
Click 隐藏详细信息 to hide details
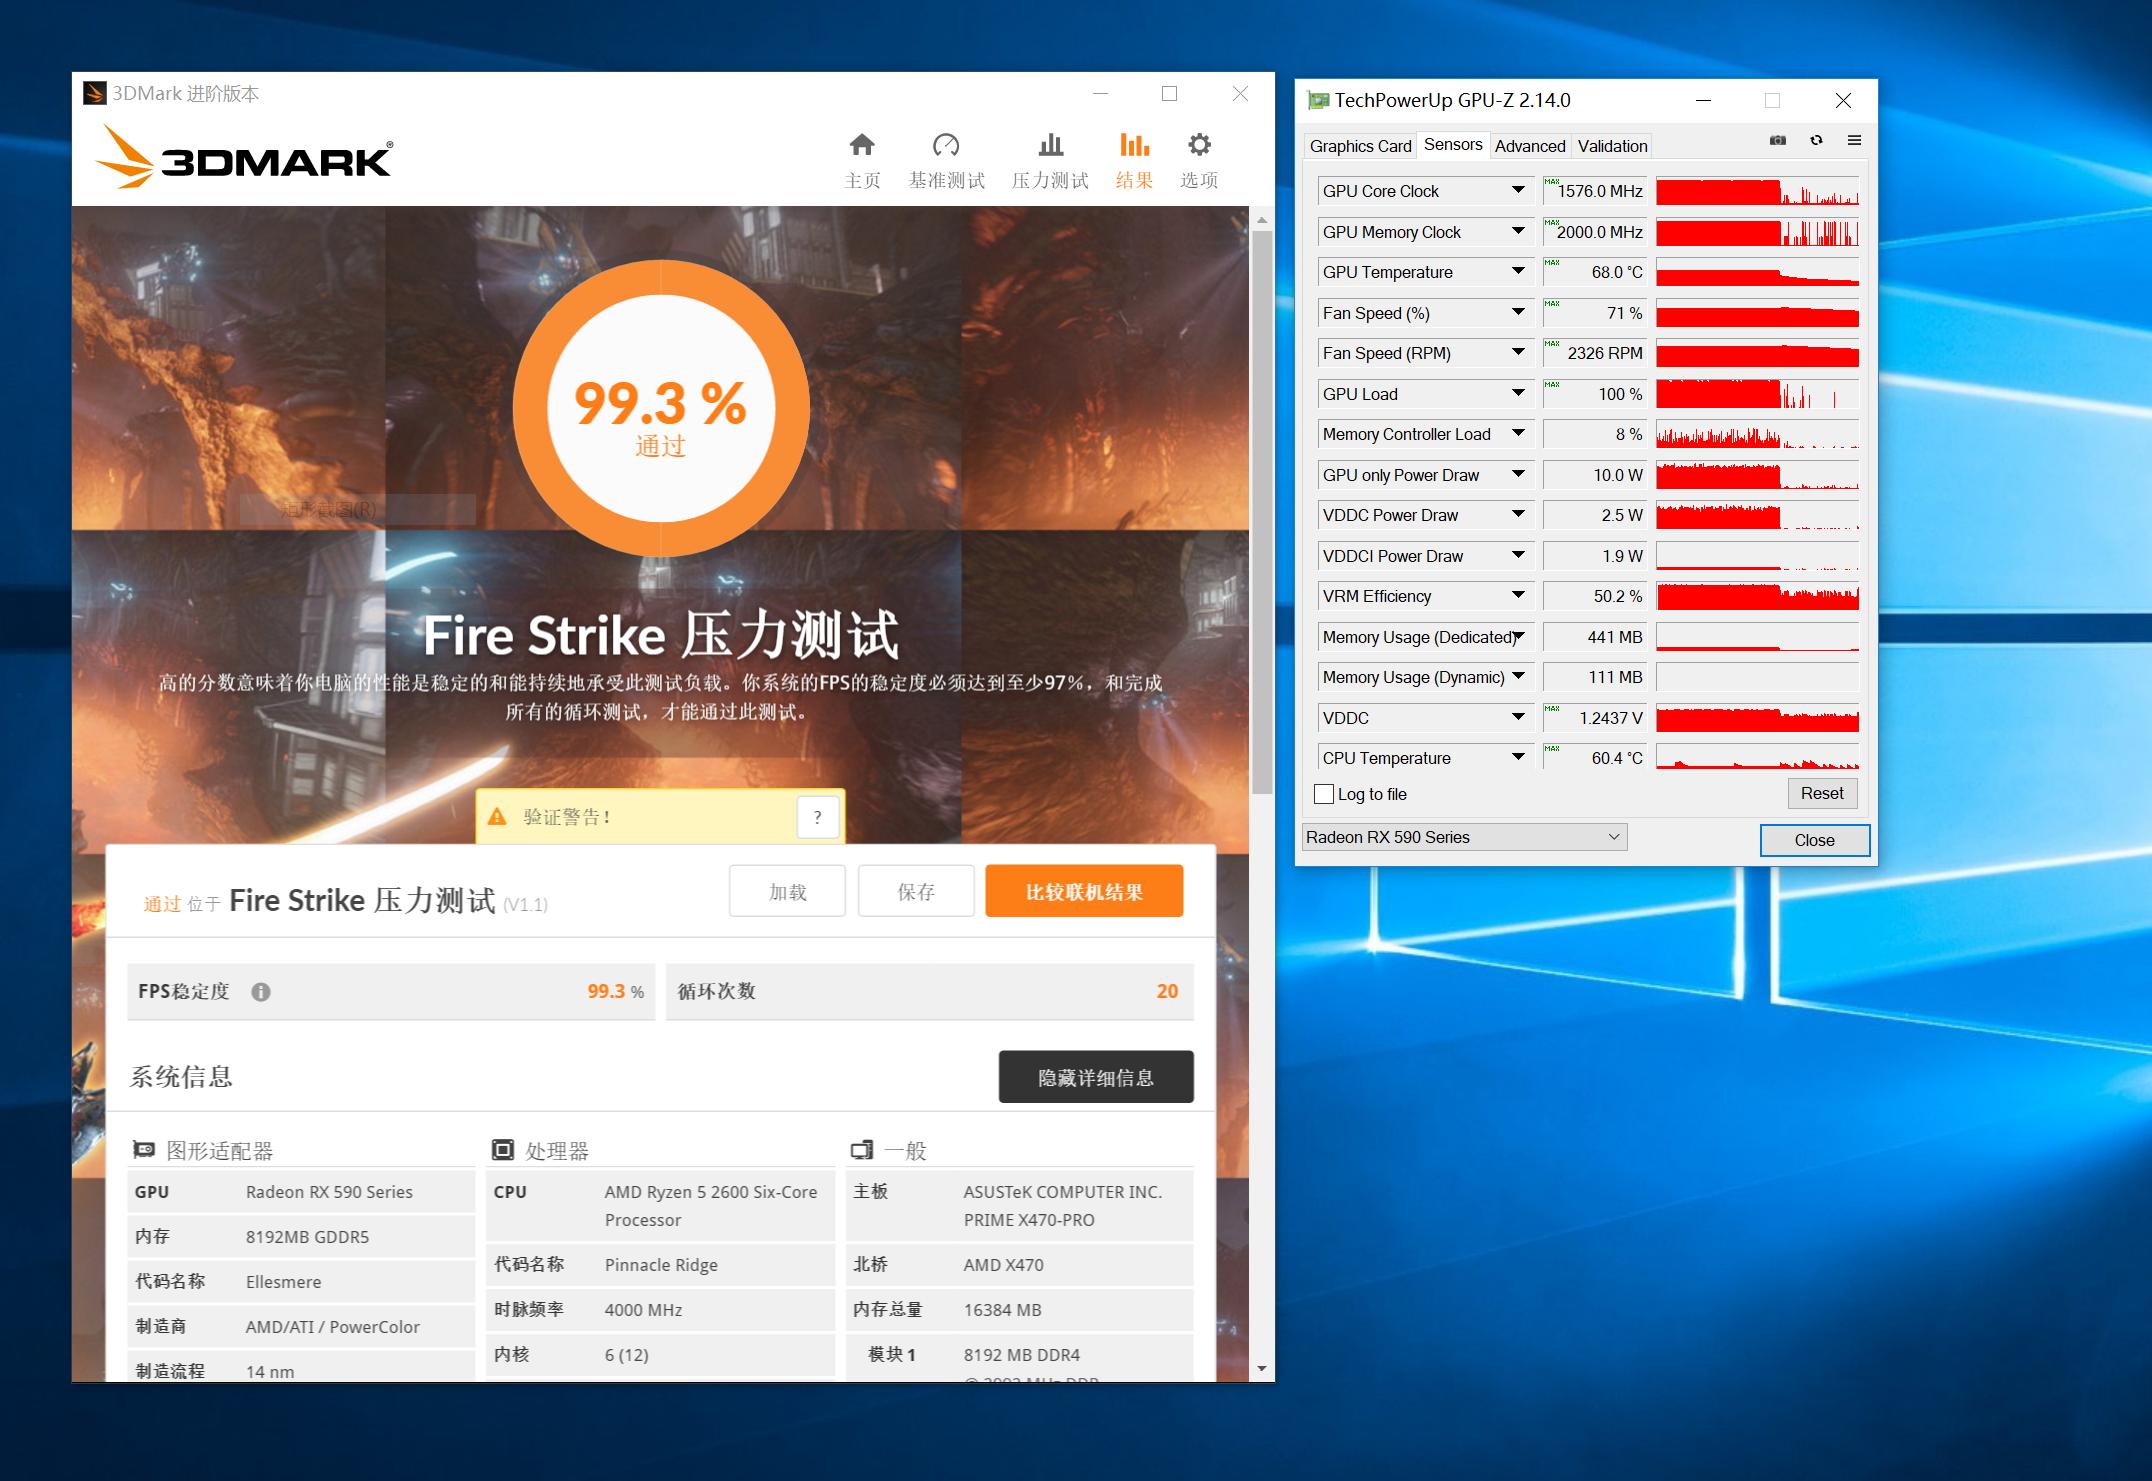(1096, 1077)
